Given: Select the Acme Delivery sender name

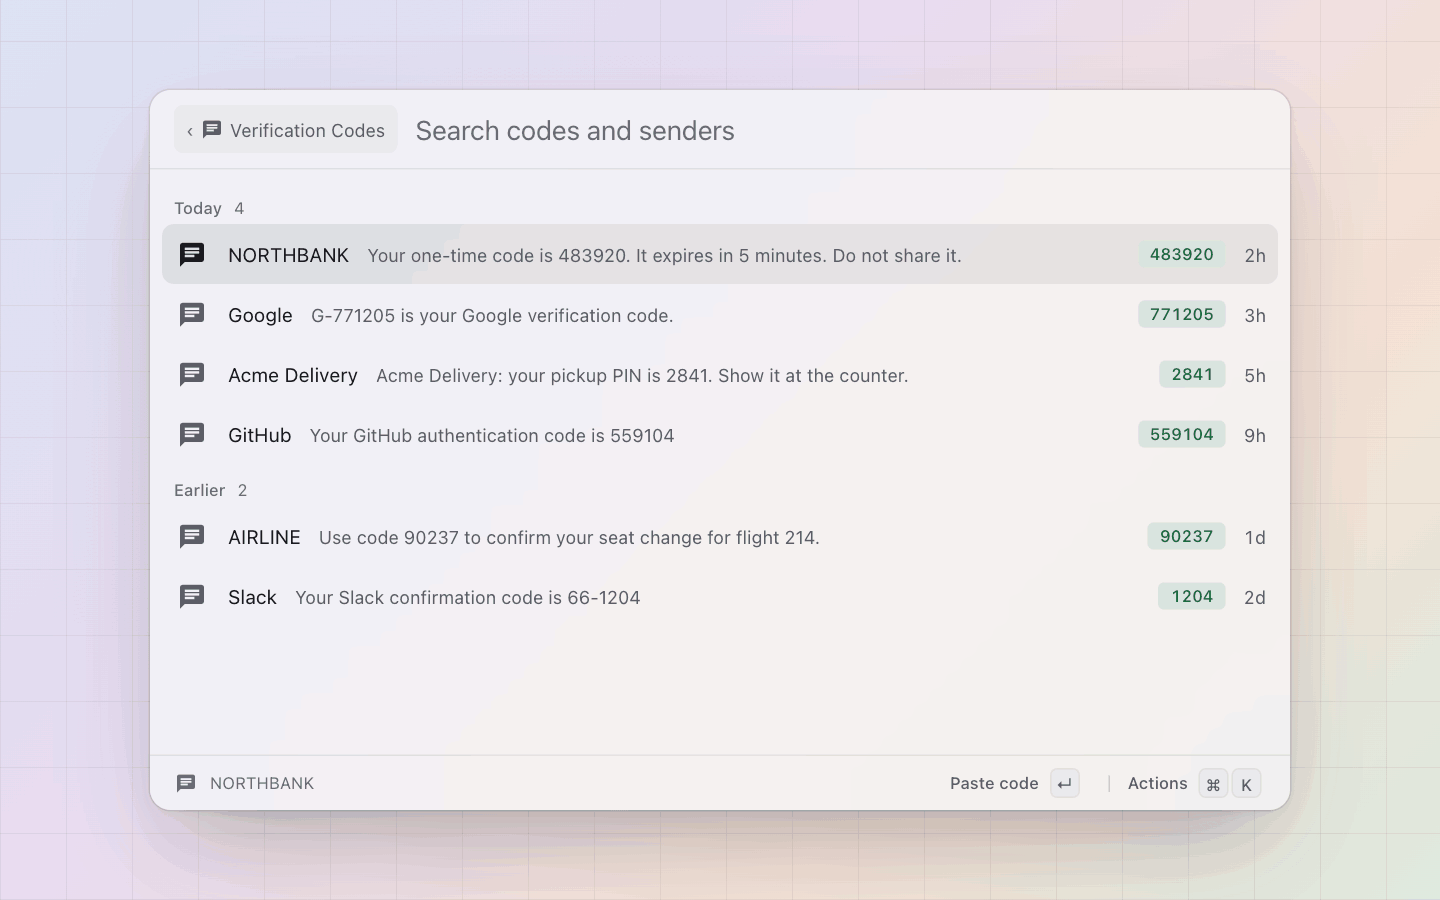Looking at the screenshot, I should 293,375.
